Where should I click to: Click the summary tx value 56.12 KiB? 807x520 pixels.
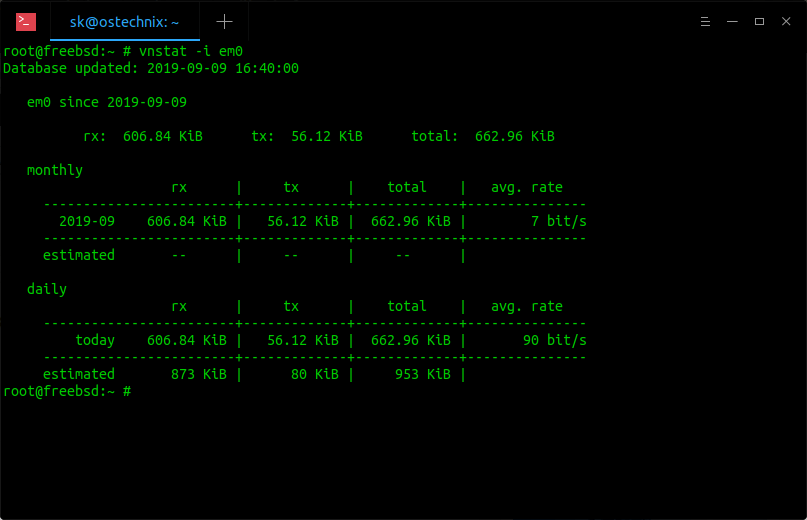[327, 136]
